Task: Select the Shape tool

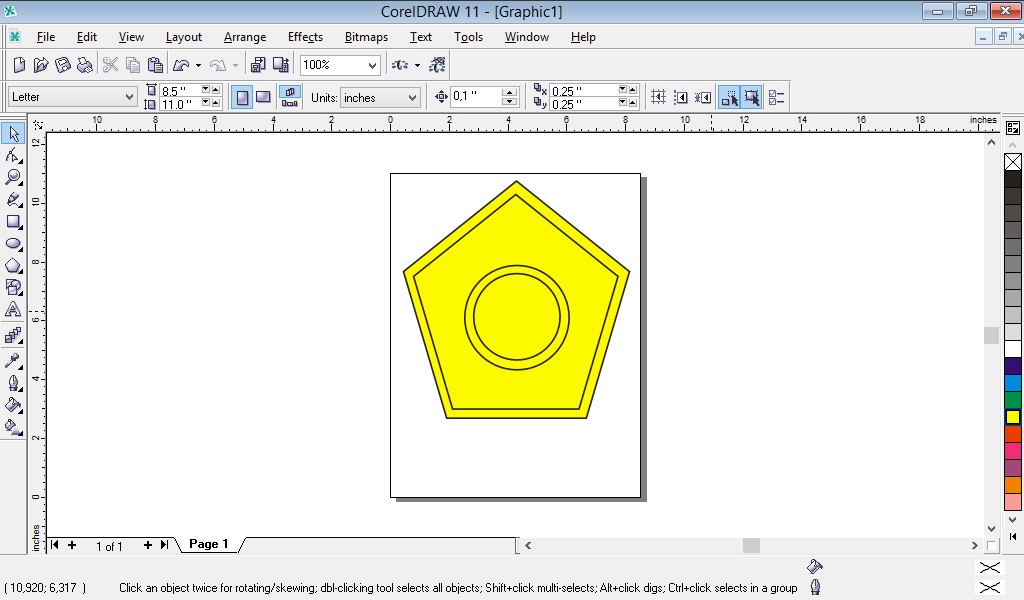Action: point(13,155)
